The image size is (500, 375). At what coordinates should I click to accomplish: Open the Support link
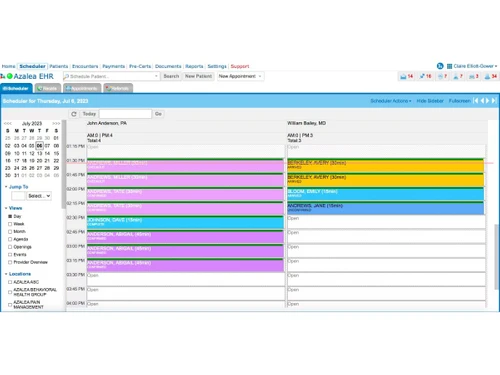(x=240, y=66)
